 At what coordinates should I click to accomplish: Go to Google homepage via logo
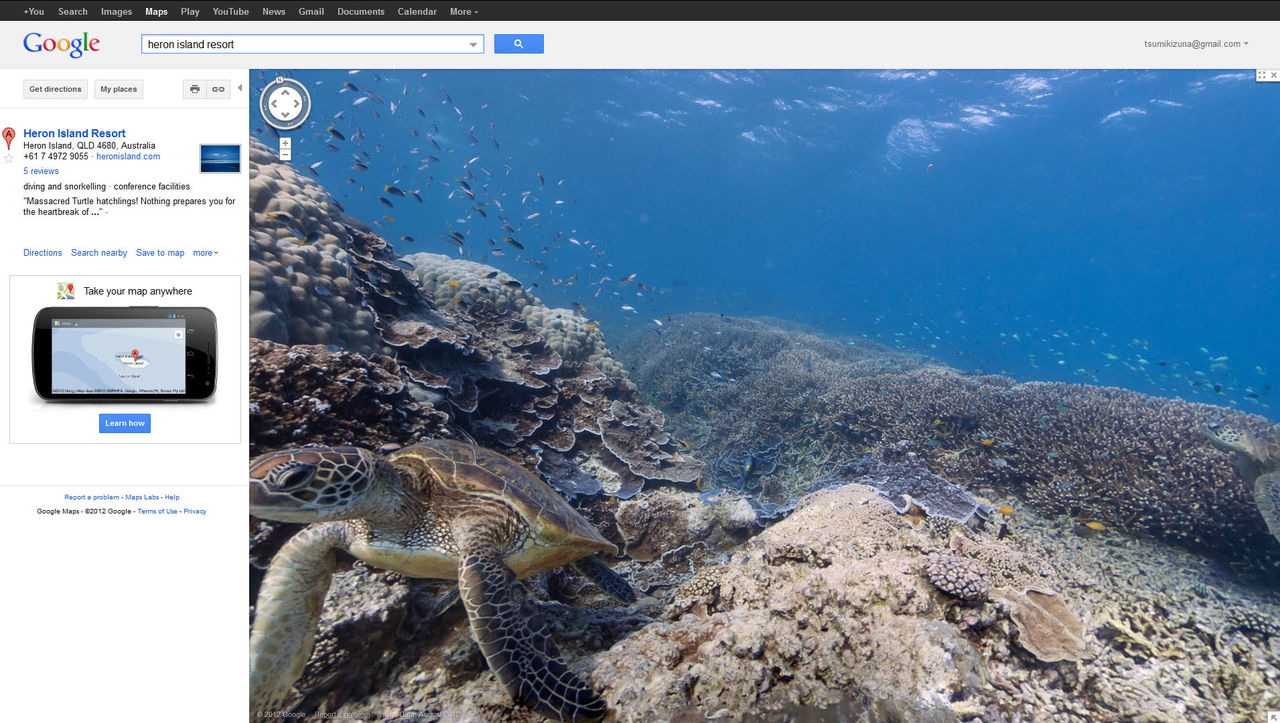tap(62, 44)
